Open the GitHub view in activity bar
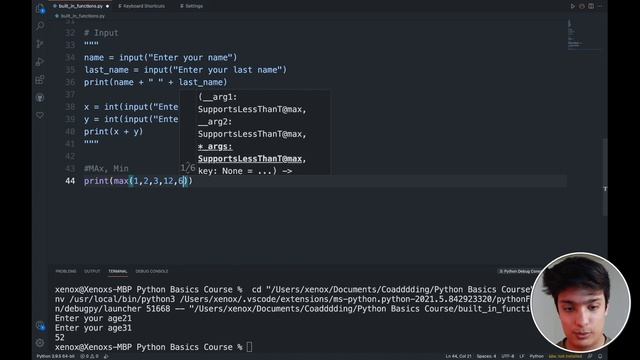 40,98
